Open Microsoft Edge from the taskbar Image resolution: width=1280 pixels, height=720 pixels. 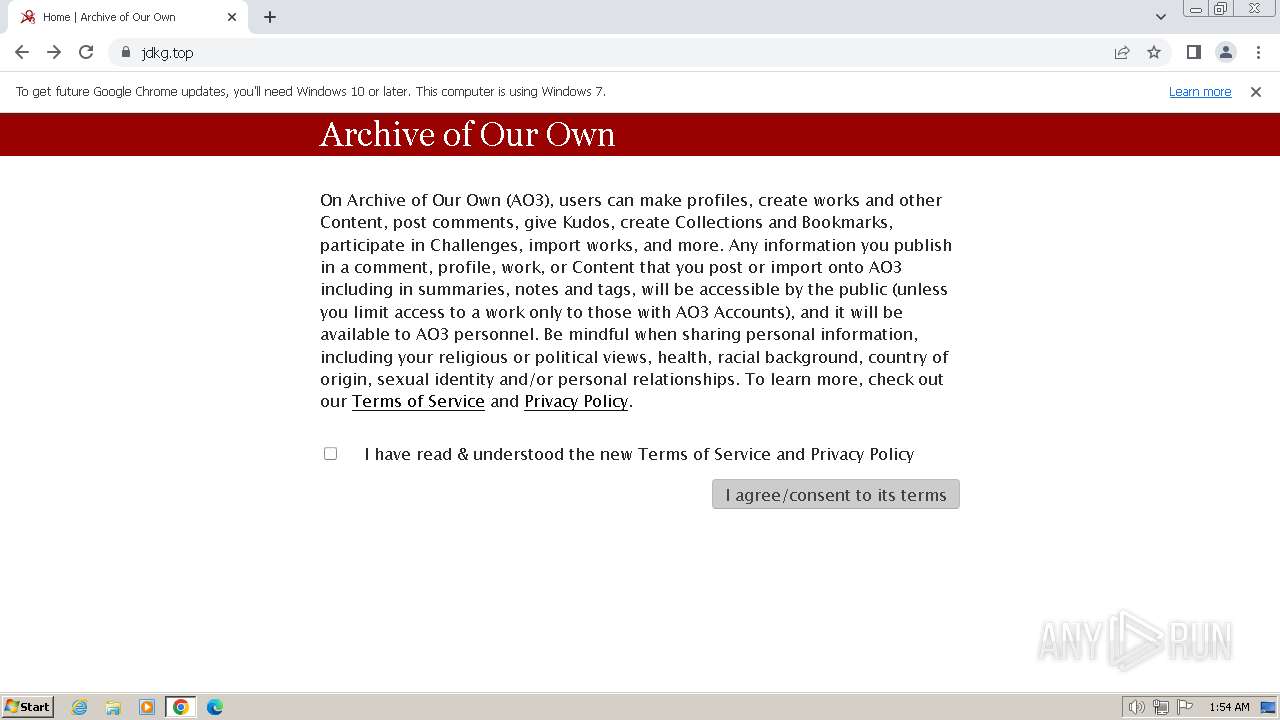coord(215,707)
